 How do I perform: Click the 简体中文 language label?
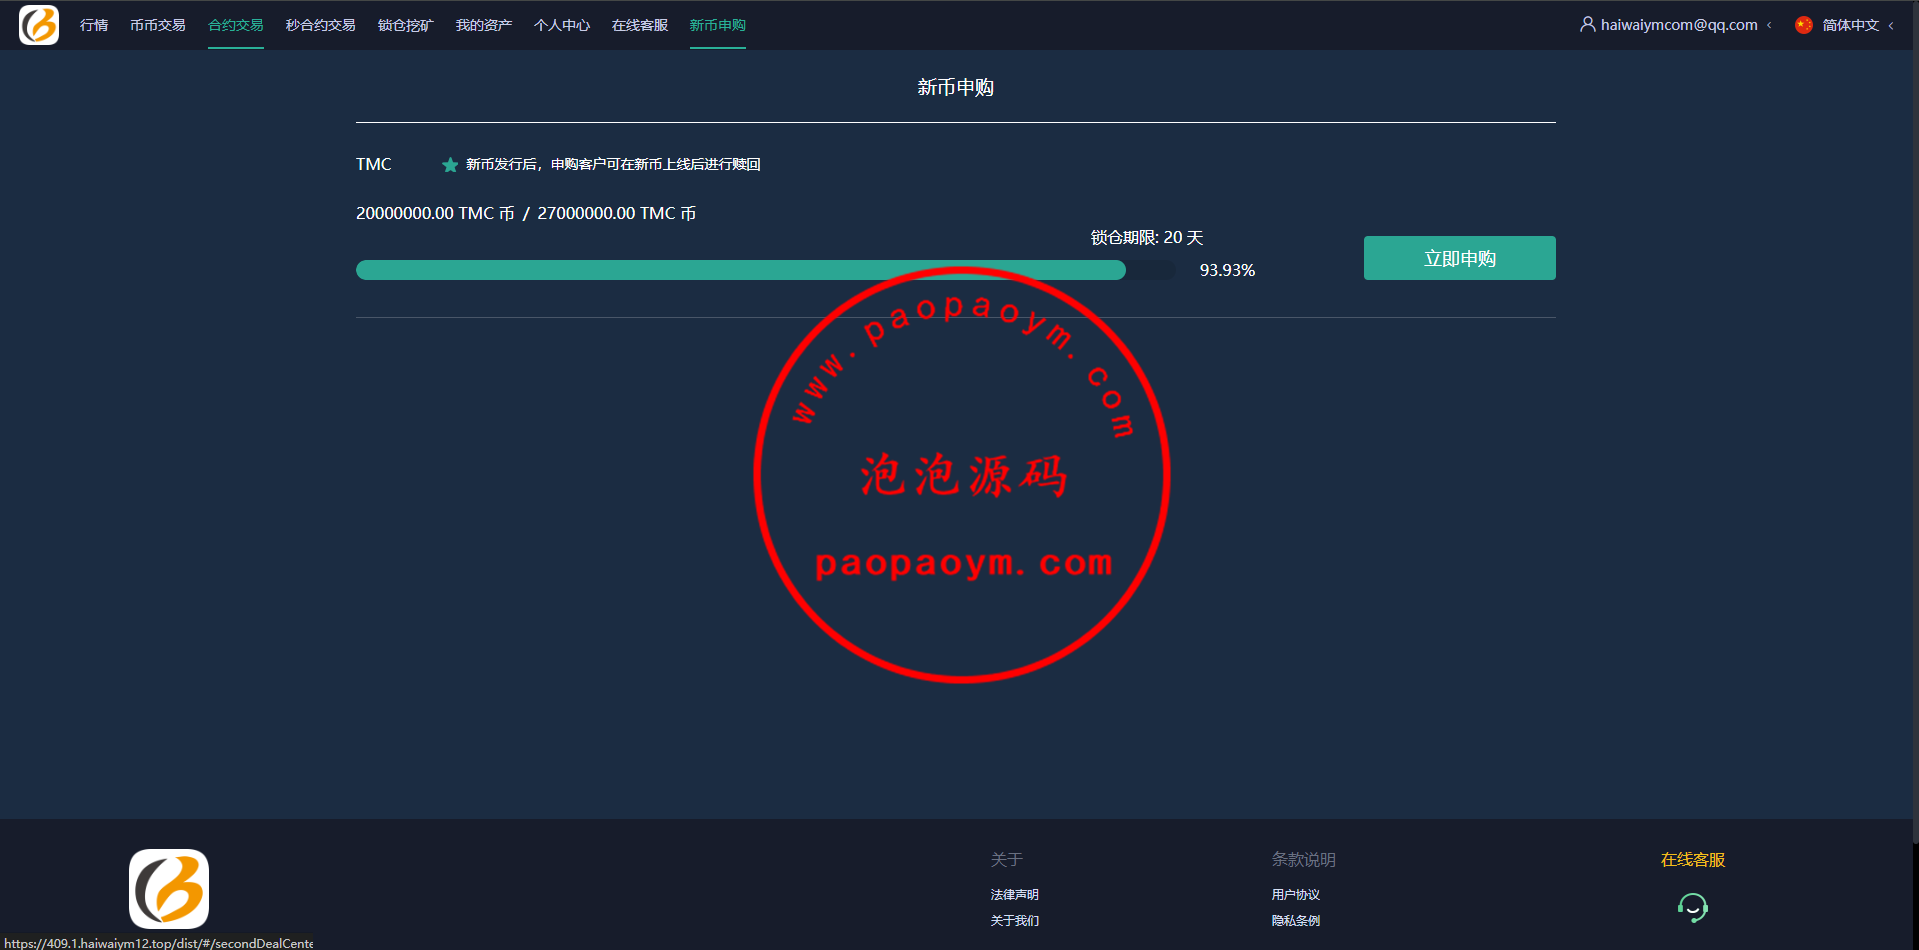[1851, 25]
